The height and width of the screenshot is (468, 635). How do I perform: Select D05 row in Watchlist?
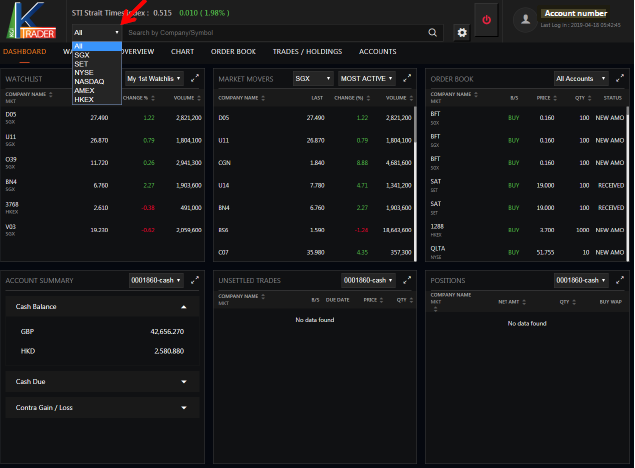(102, 118)
